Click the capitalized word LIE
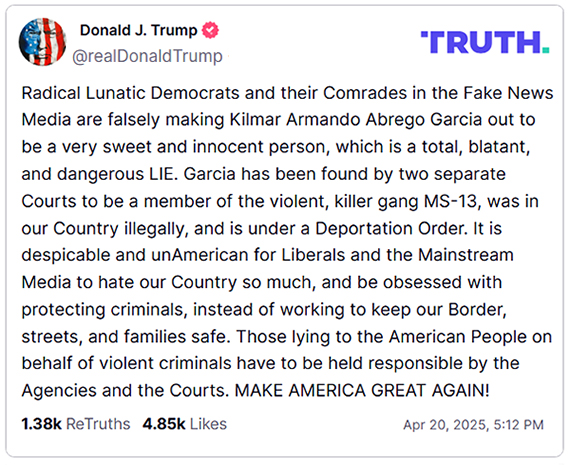Screen dimensions: 570x465 (162, 174)
